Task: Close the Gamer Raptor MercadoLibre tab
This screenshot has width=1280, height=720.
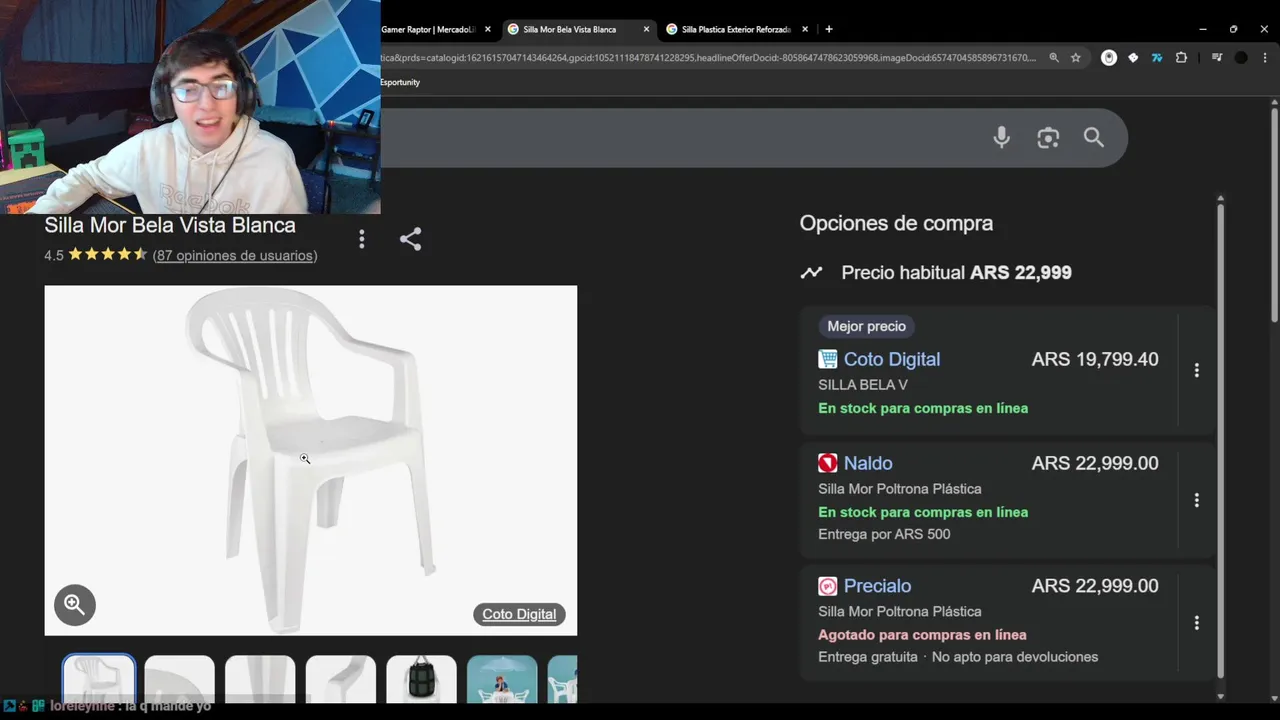Action: tap(488, 29)
